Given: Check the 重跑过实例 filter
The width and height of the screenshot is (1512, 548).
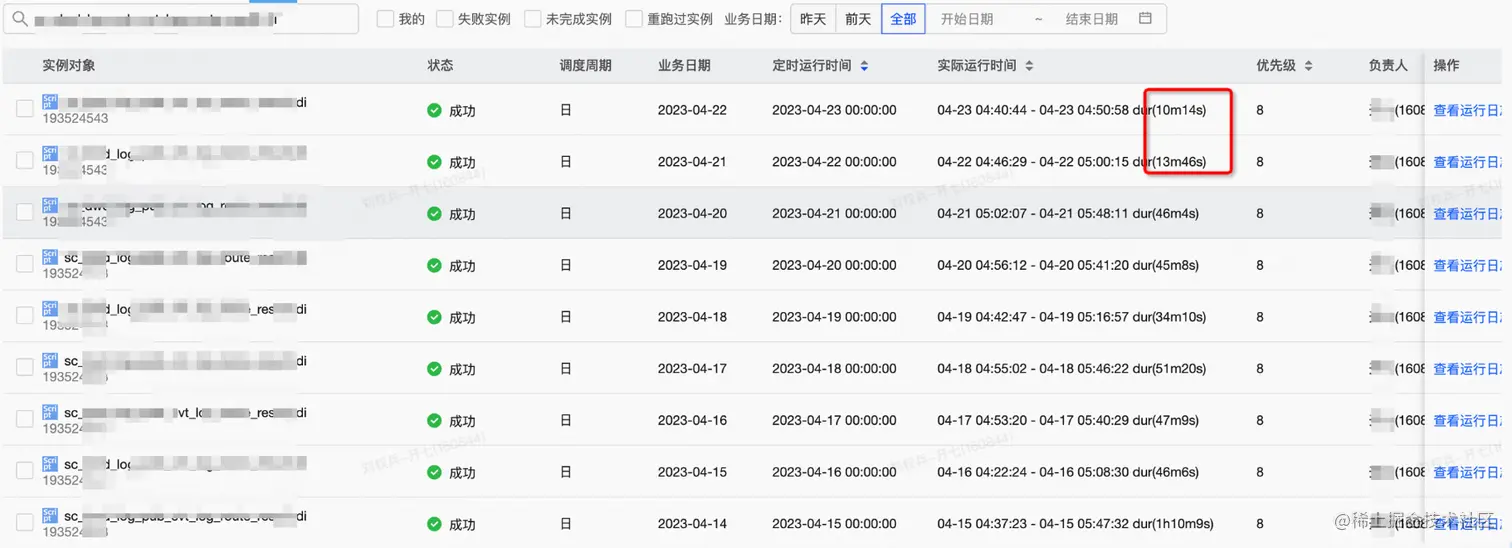Looking at the screenshot, I should 634,19.
